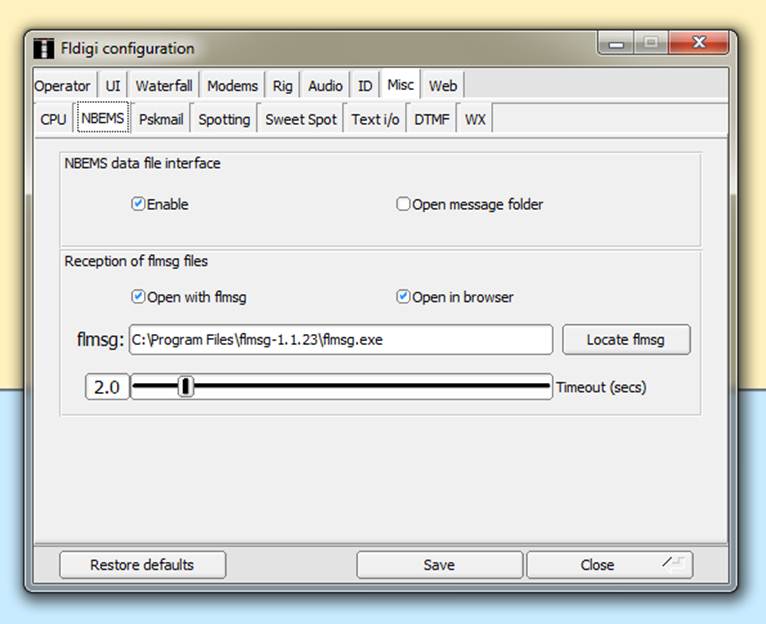Click the timeout value box showing 2.0
Viewport: 766px width, 624px height.
point(107,387)
